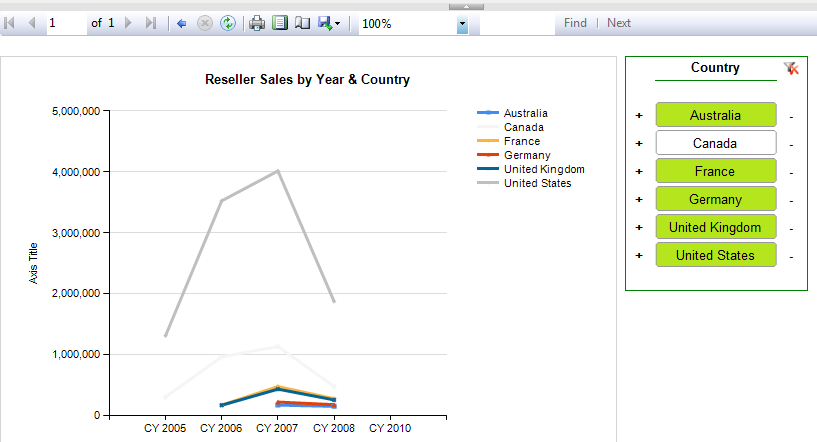817x442 pixels.
Task: Click the find text input box
Action: point(517,23)
